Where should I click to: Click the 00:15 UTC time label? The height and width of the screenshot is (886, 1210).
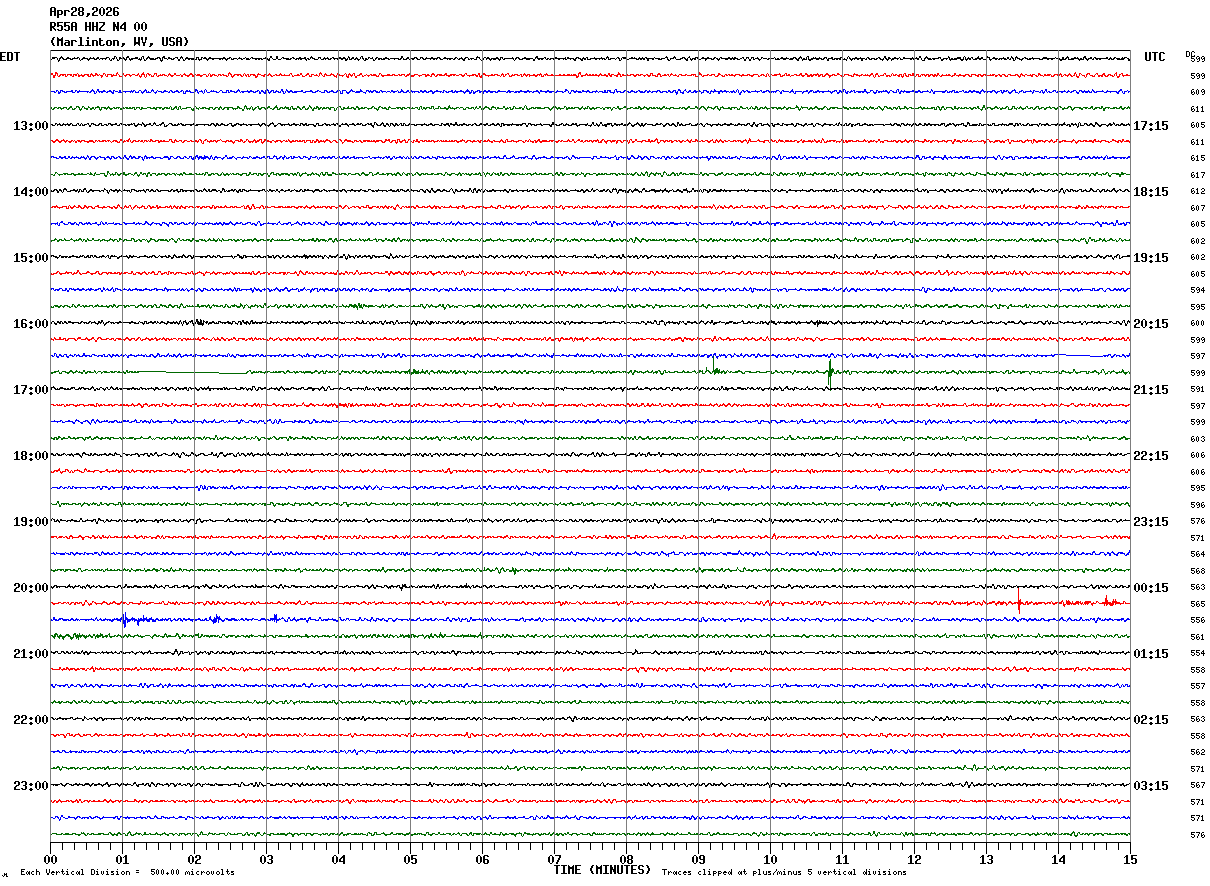1151,588
